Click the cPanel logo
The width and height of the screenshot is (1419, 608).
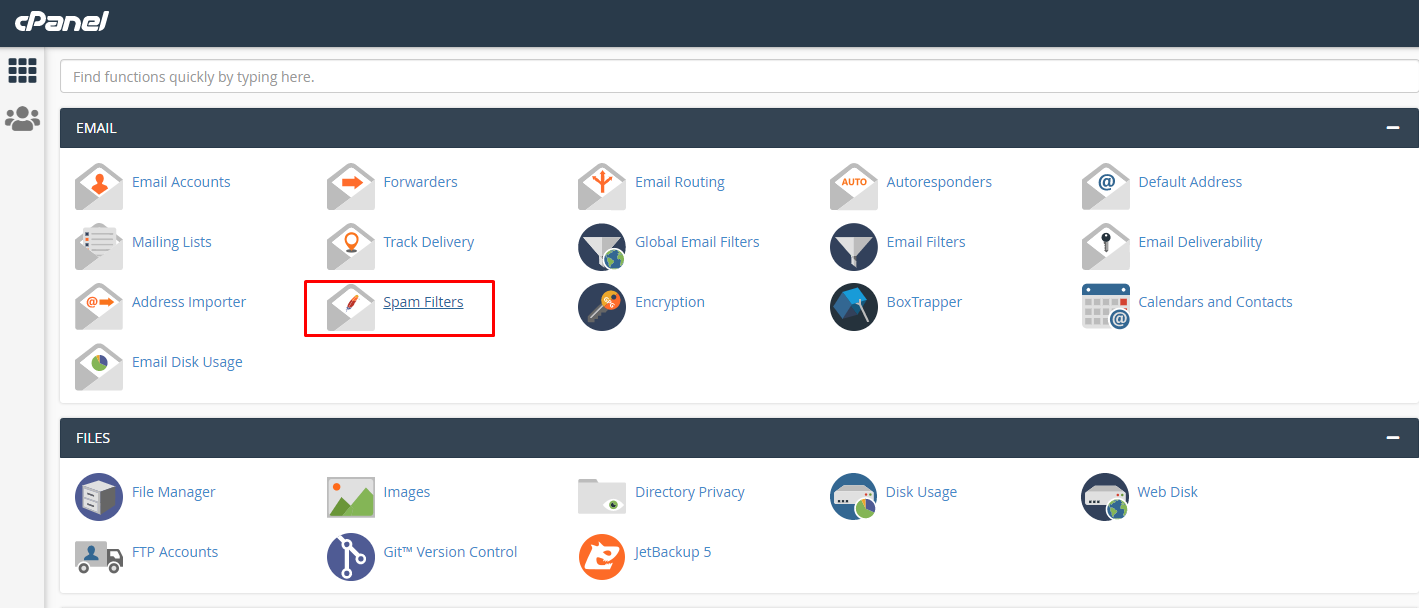pyautogui.click(x=62, y=21)
